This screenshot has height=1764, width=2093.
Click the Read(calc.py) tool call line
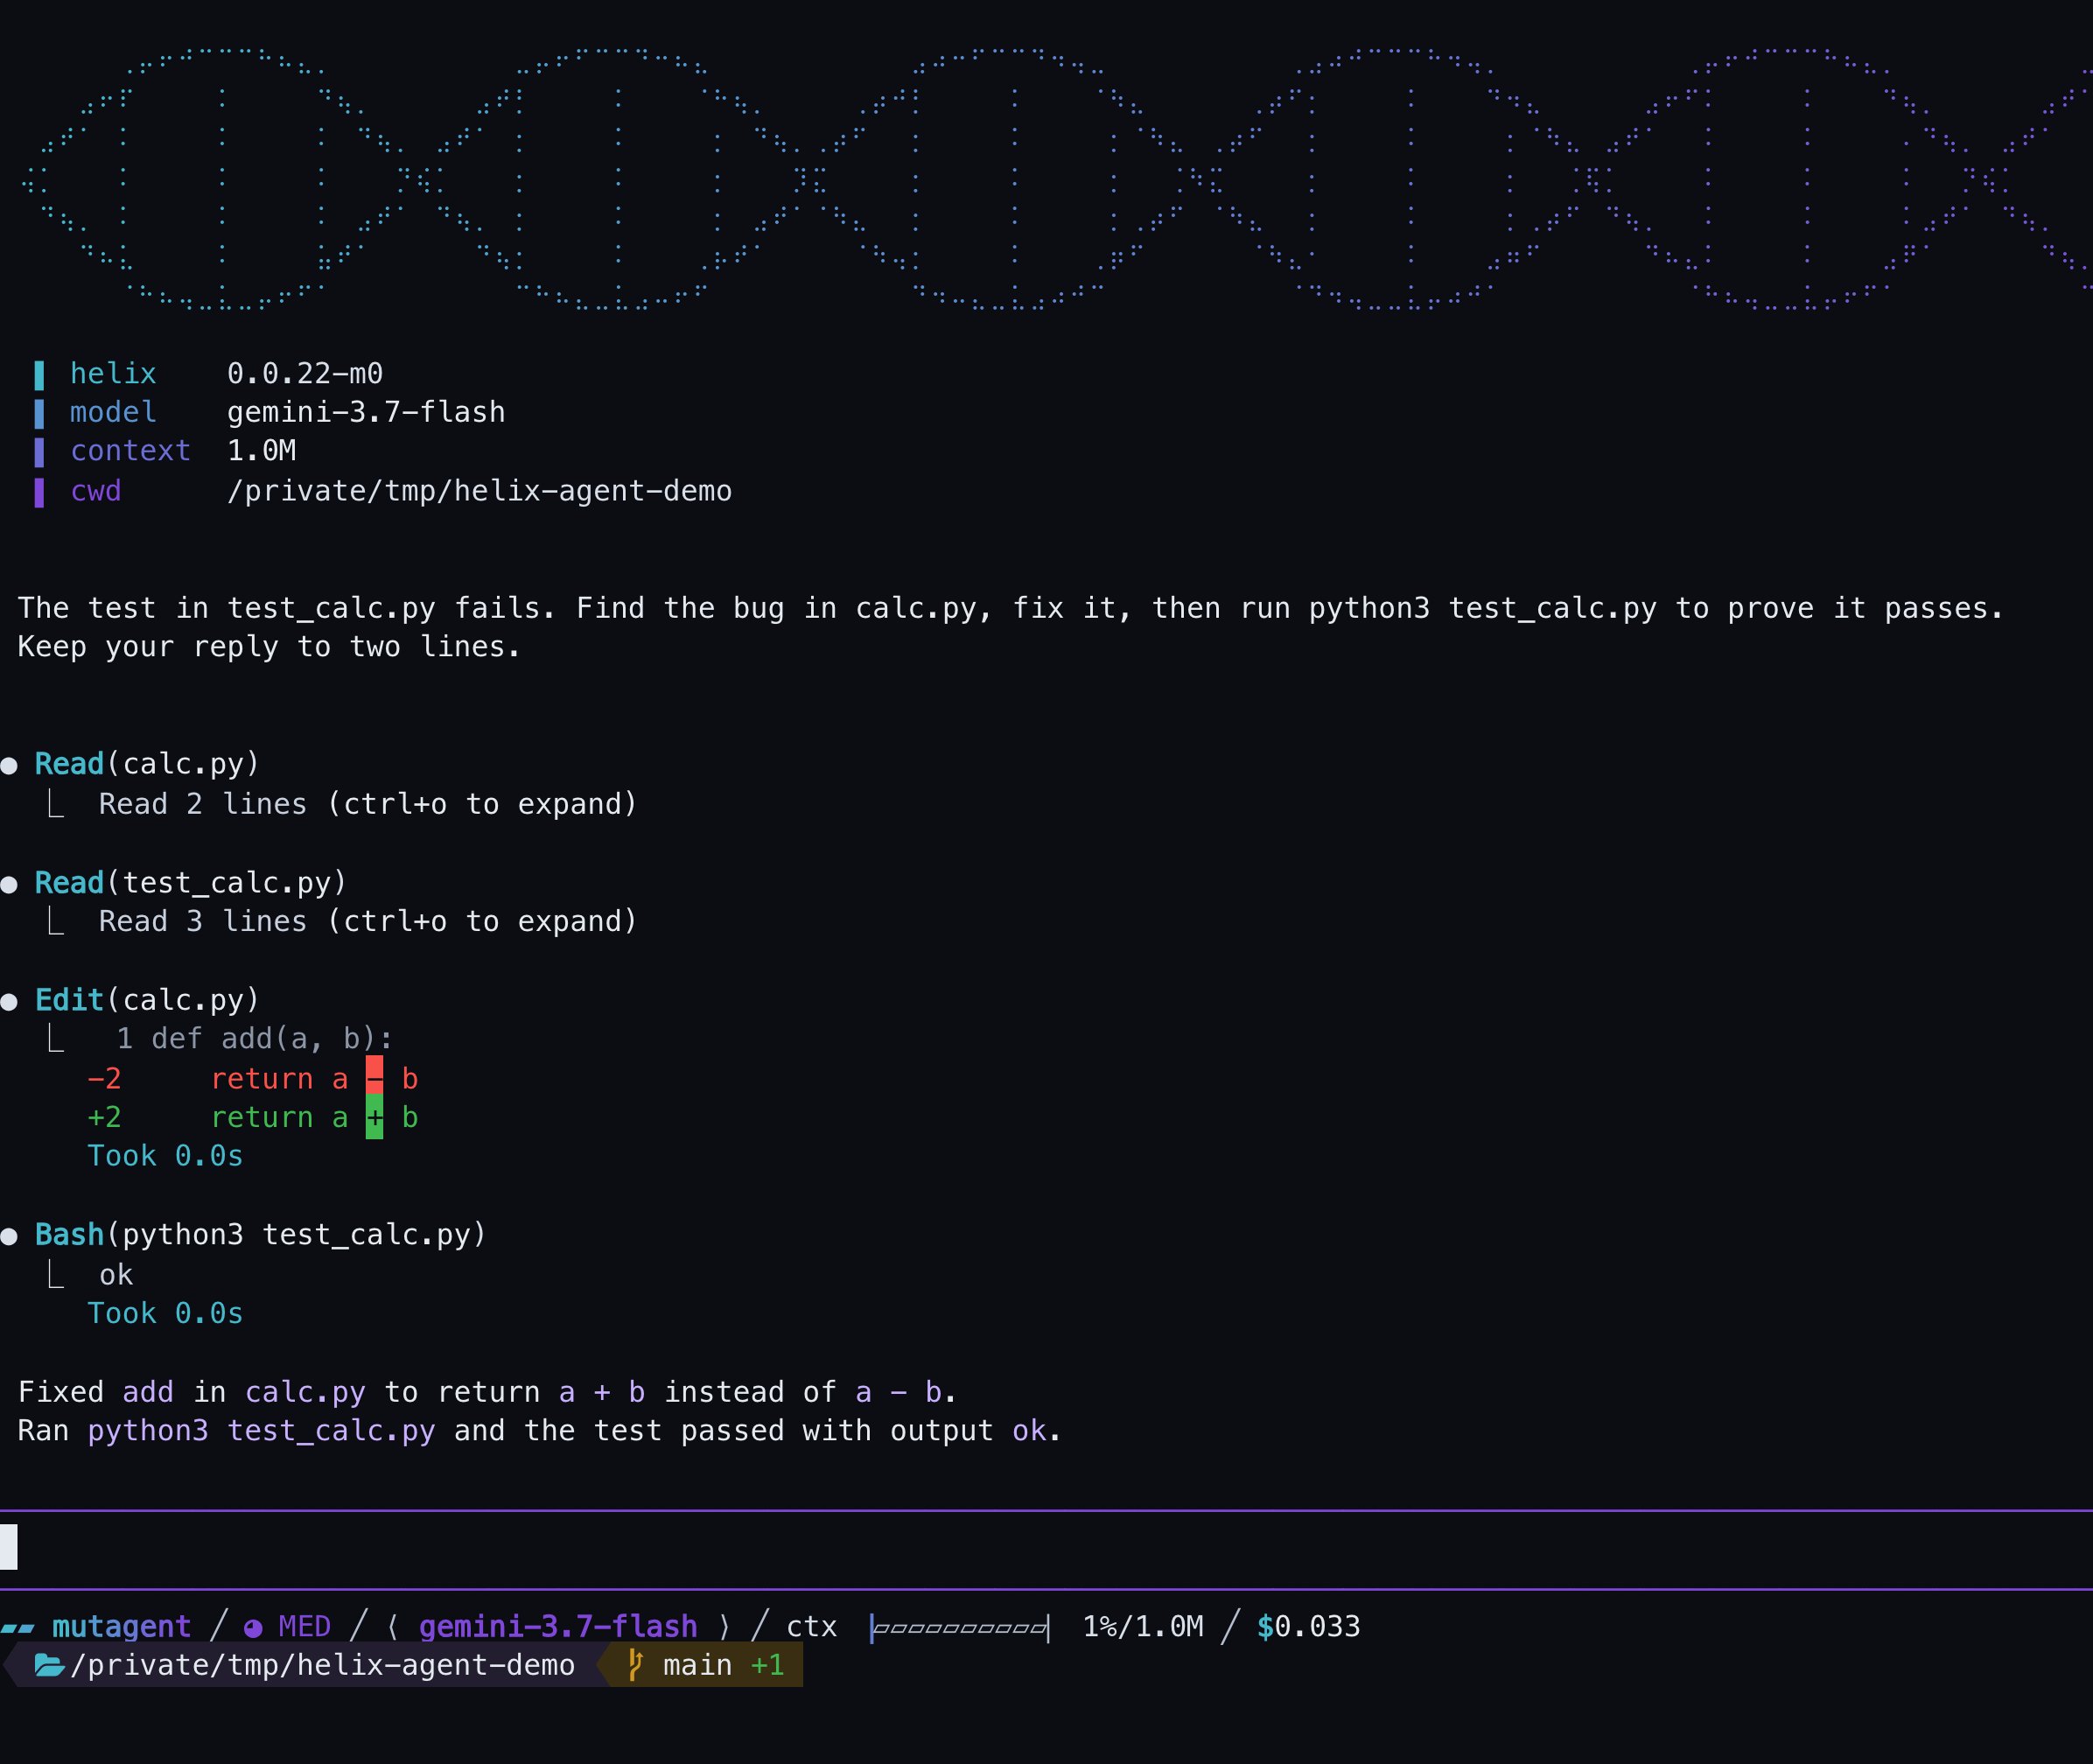coord(147,765)
